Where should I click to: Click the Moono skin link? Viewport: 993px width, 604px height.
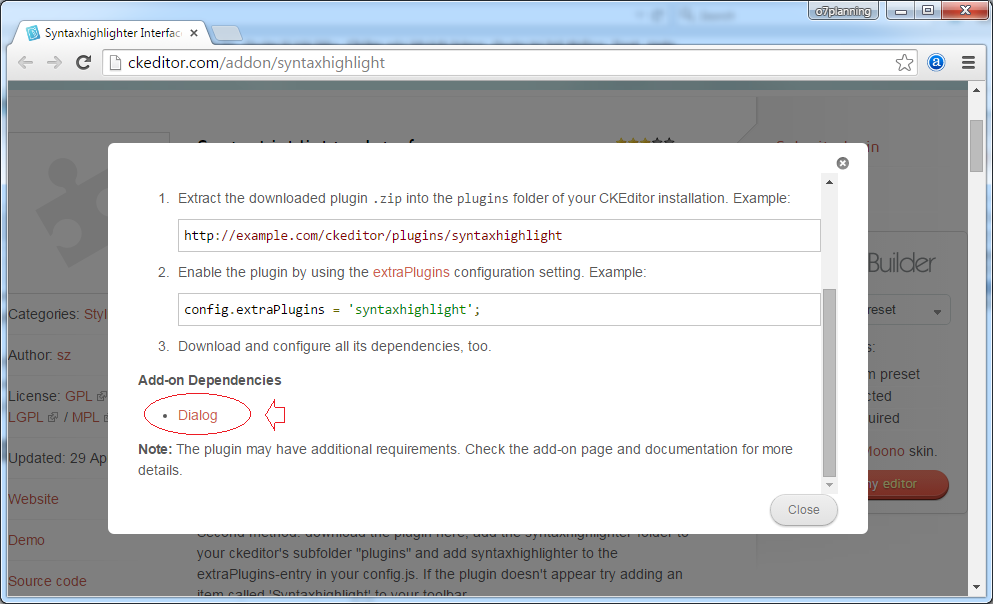point(886,451)
